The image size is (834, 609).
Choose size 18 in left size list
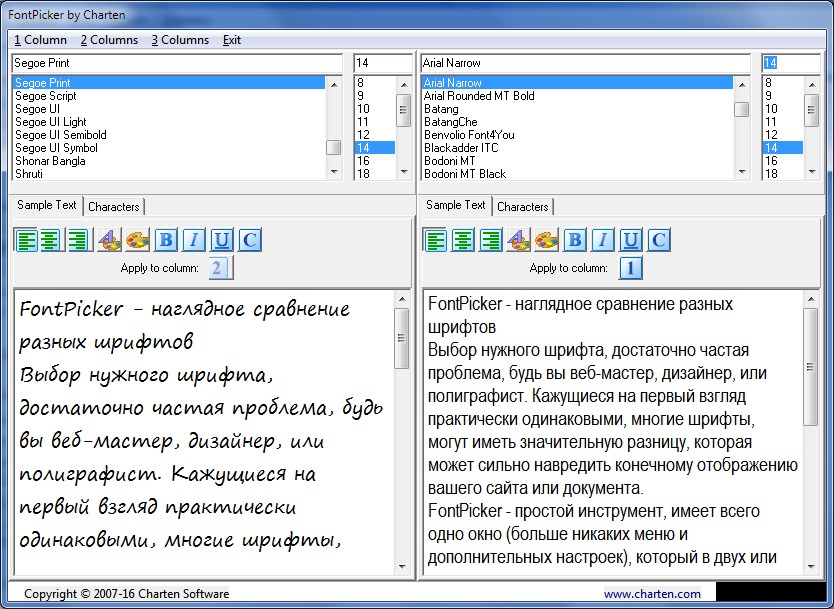click(375, 174)
